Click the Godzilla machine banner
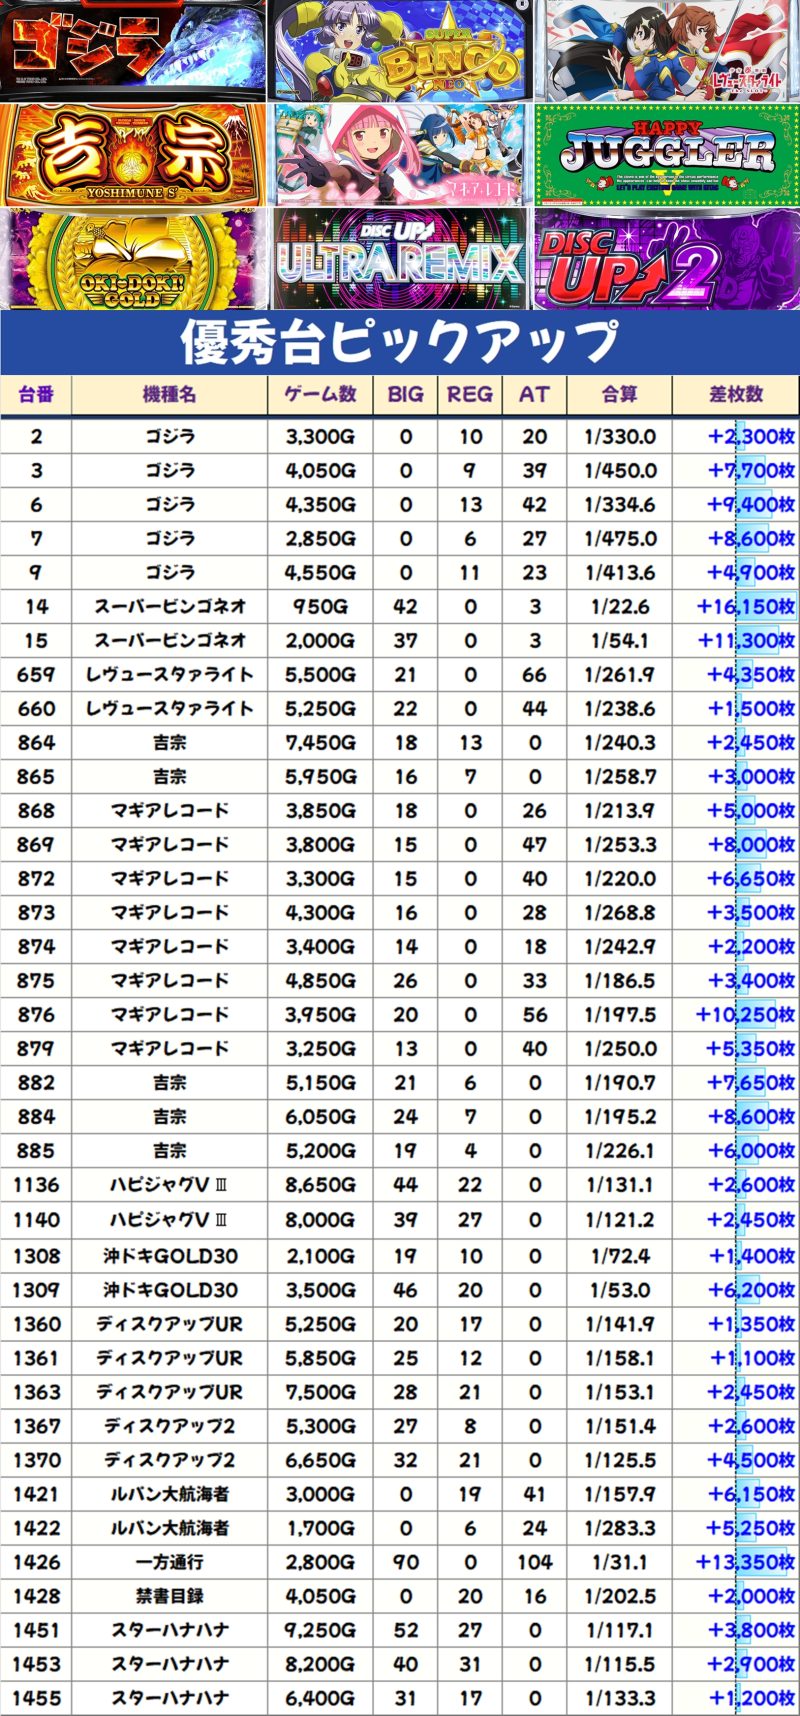Viewport: 800px width, 1716px height. (x=133, y=50)
